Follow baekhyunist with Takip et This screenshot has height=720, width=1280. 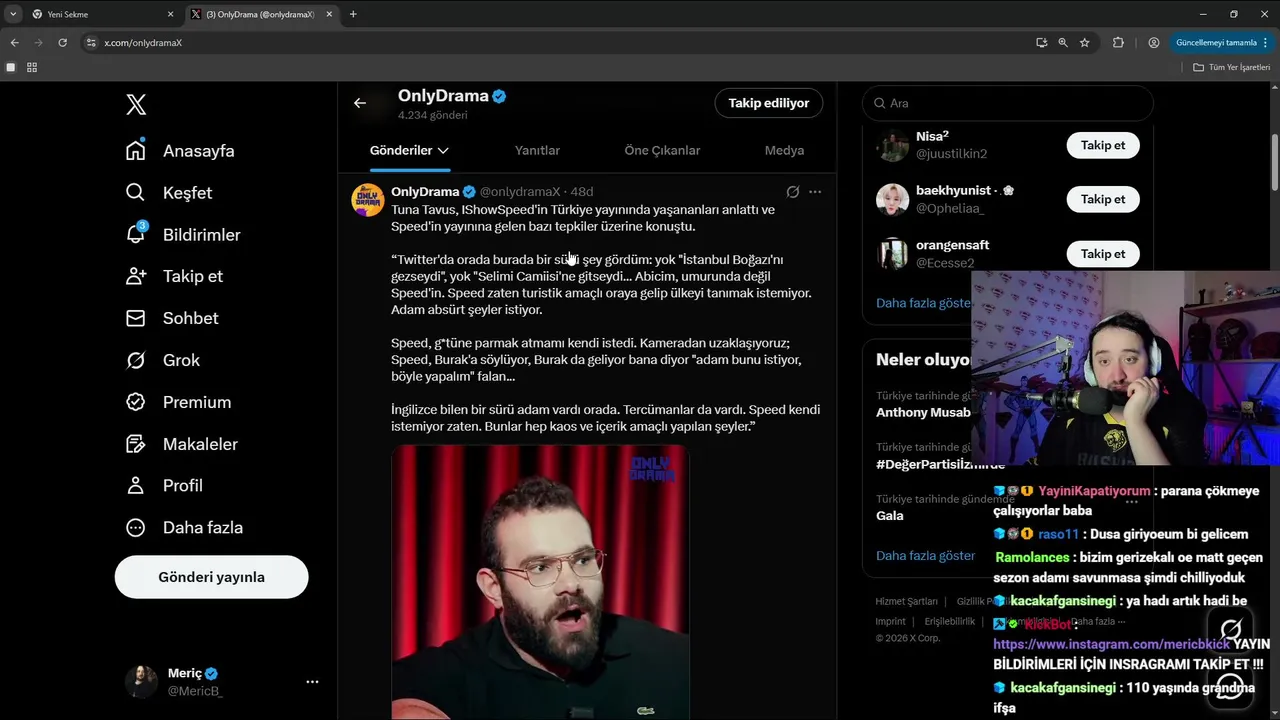coord(1103,199)
